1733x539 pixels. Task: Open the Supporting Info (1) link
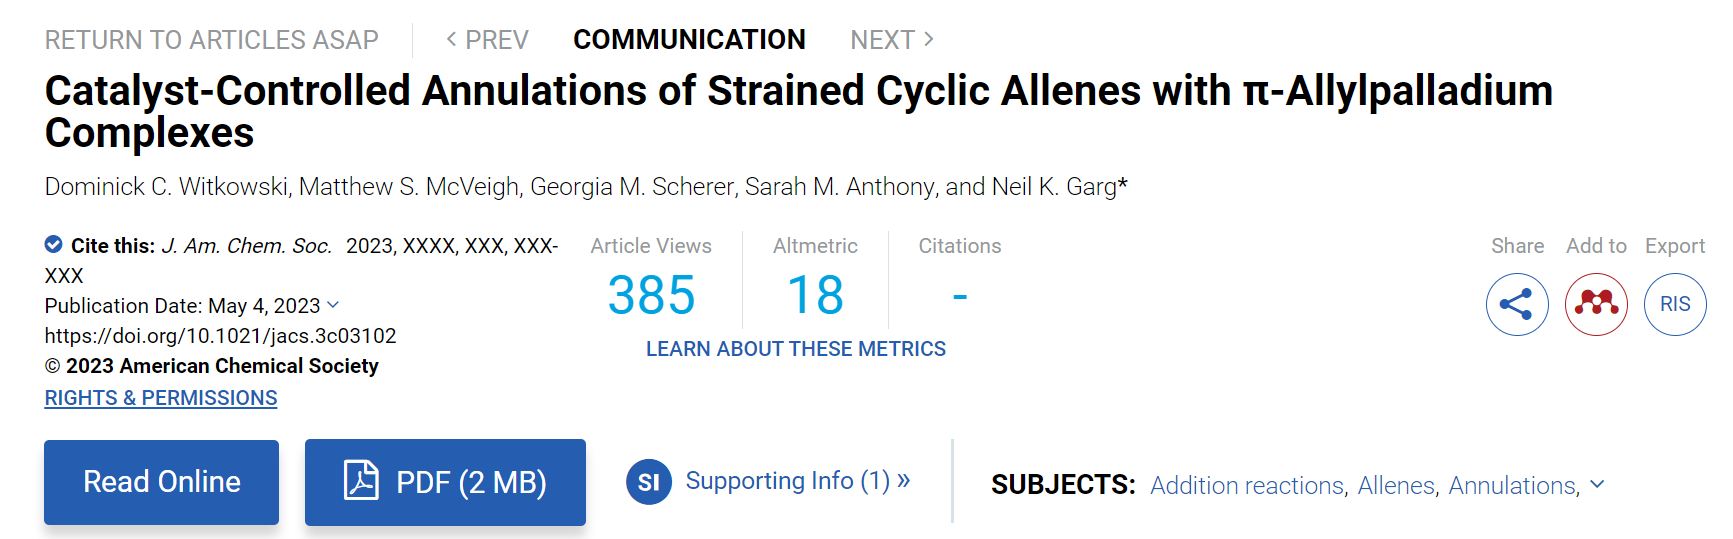click(798, 481)
